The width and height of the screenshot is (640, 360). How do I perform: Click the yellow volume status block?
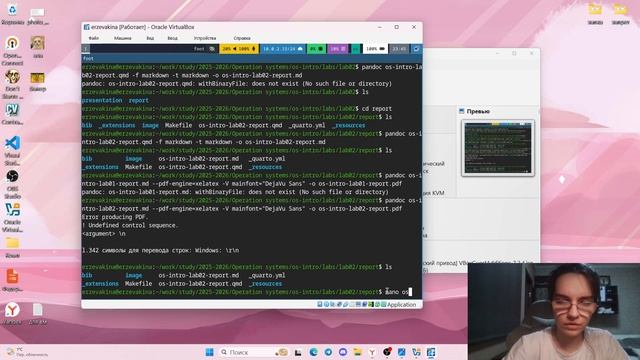[239, 49]
